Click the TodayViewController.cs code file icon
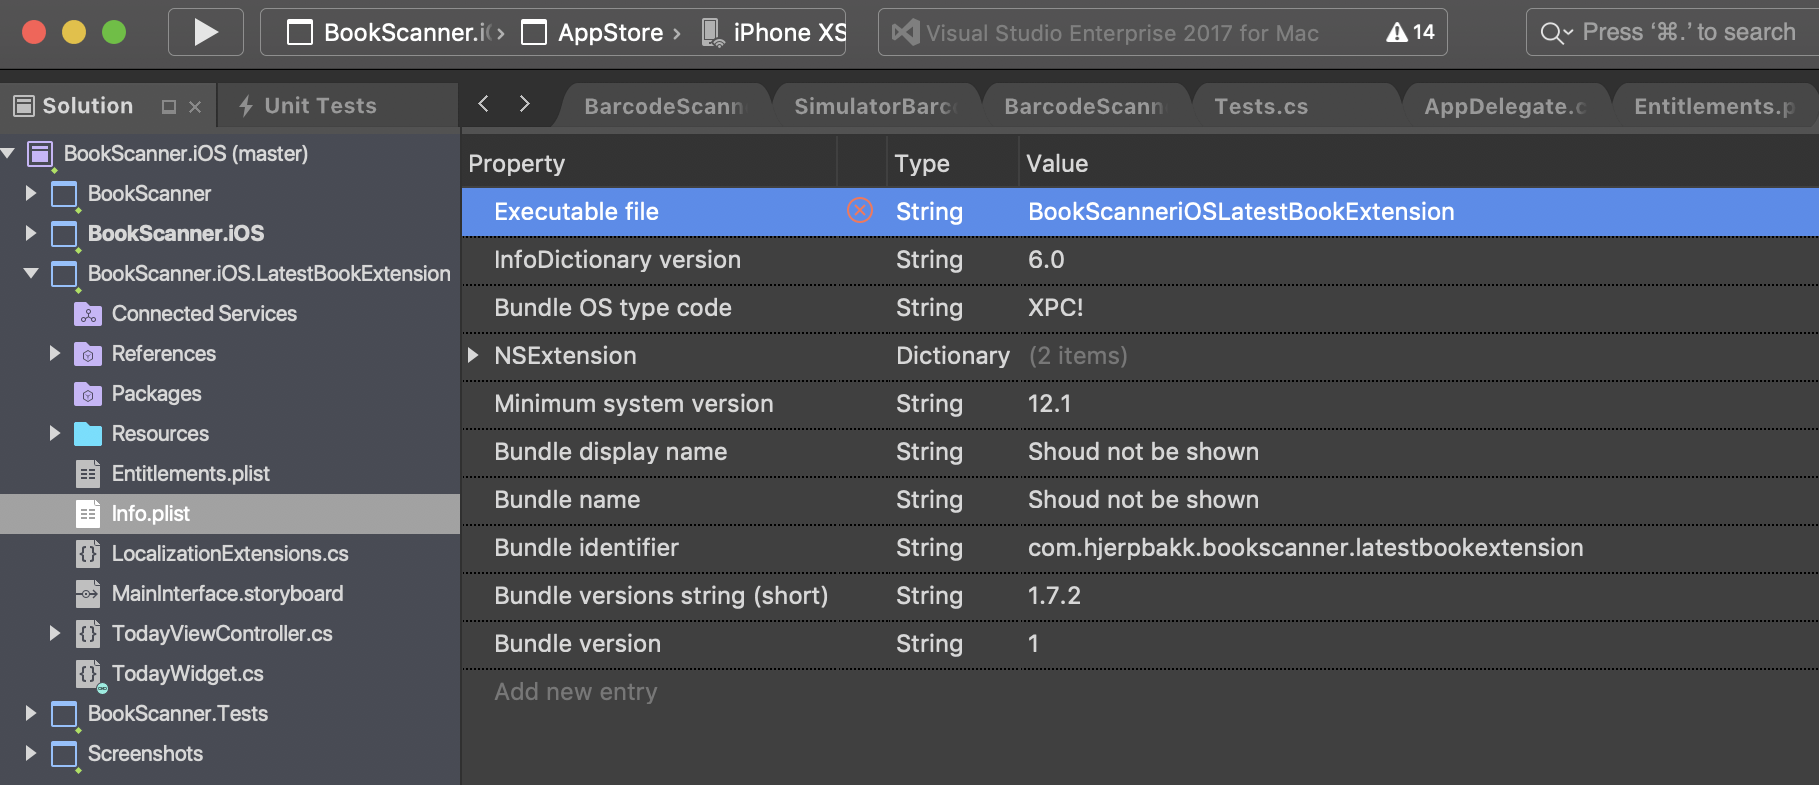This screenshot has height=785, width=1819. coord(88,634)
